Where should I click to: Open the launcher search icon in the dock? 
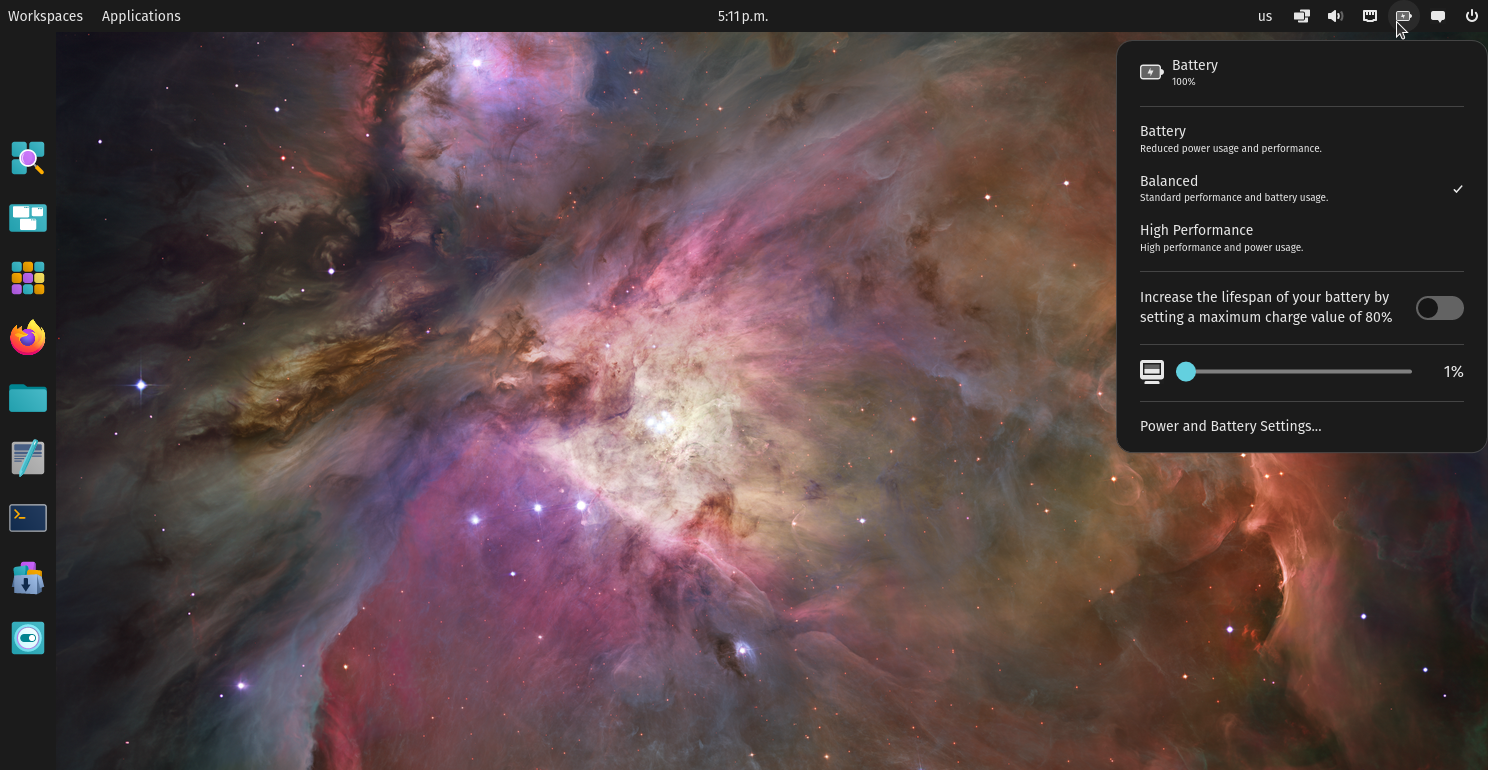(28, 158)
